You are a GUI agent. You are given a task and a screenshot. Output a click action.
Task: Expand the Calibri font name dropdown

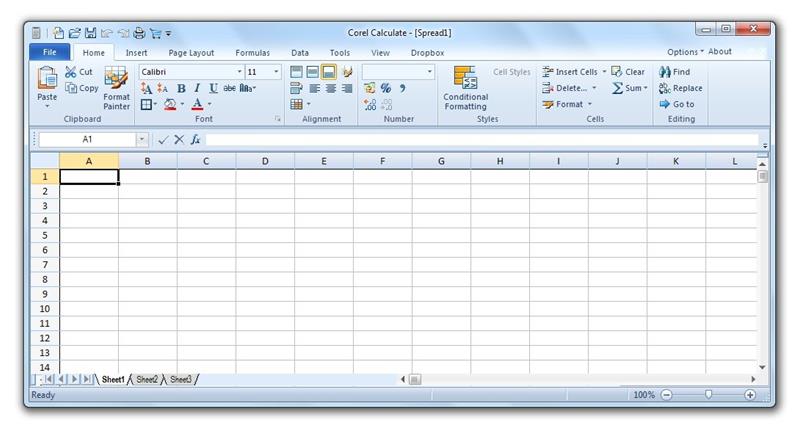pos(240,72)
